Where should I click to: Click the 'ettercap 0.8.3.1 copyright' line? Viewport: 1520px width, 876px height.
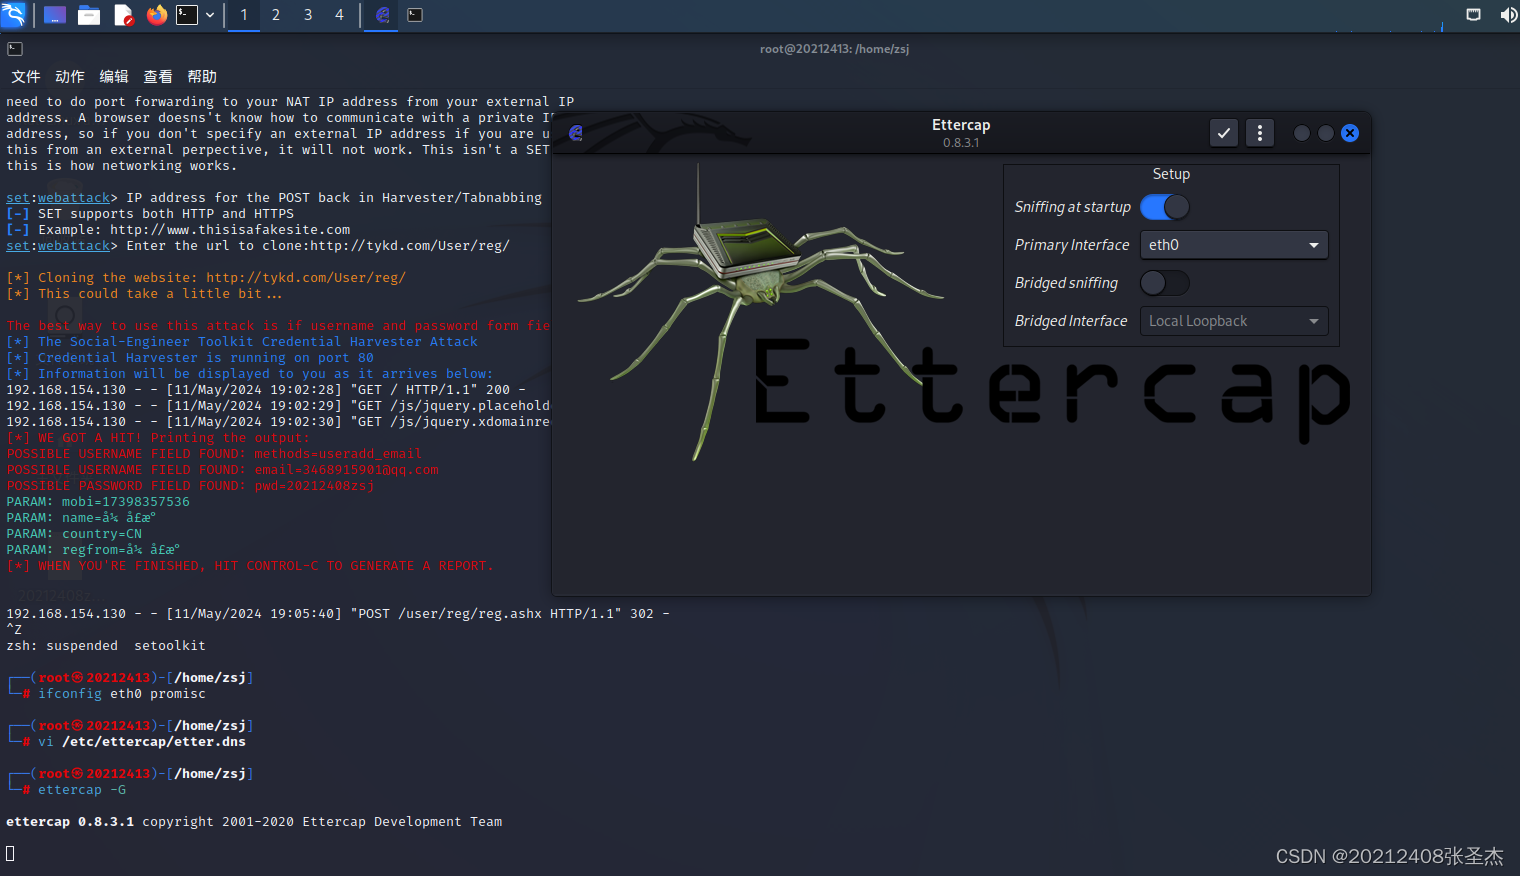point(254,822)
